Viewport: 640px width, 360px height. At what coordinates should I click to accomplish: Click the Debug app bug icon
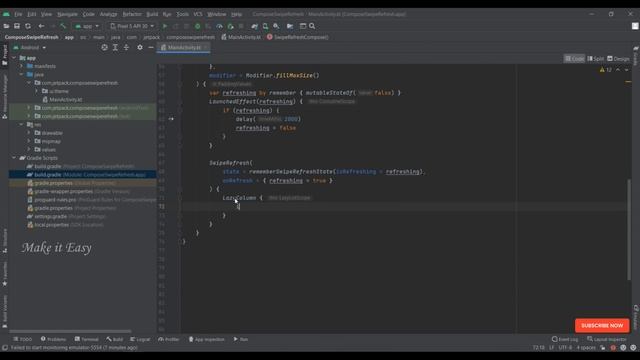198,26
